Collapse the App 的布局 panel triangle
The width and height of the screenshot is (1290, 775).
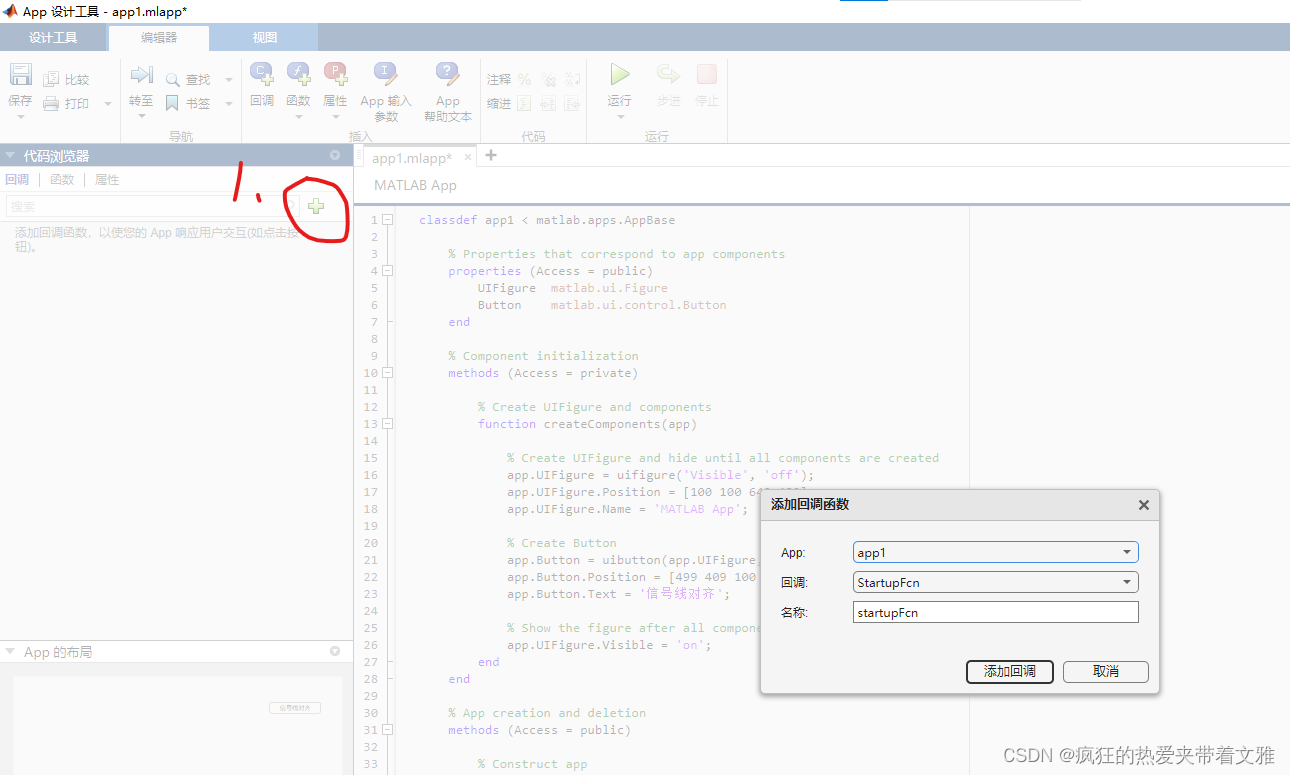[10, 651]
